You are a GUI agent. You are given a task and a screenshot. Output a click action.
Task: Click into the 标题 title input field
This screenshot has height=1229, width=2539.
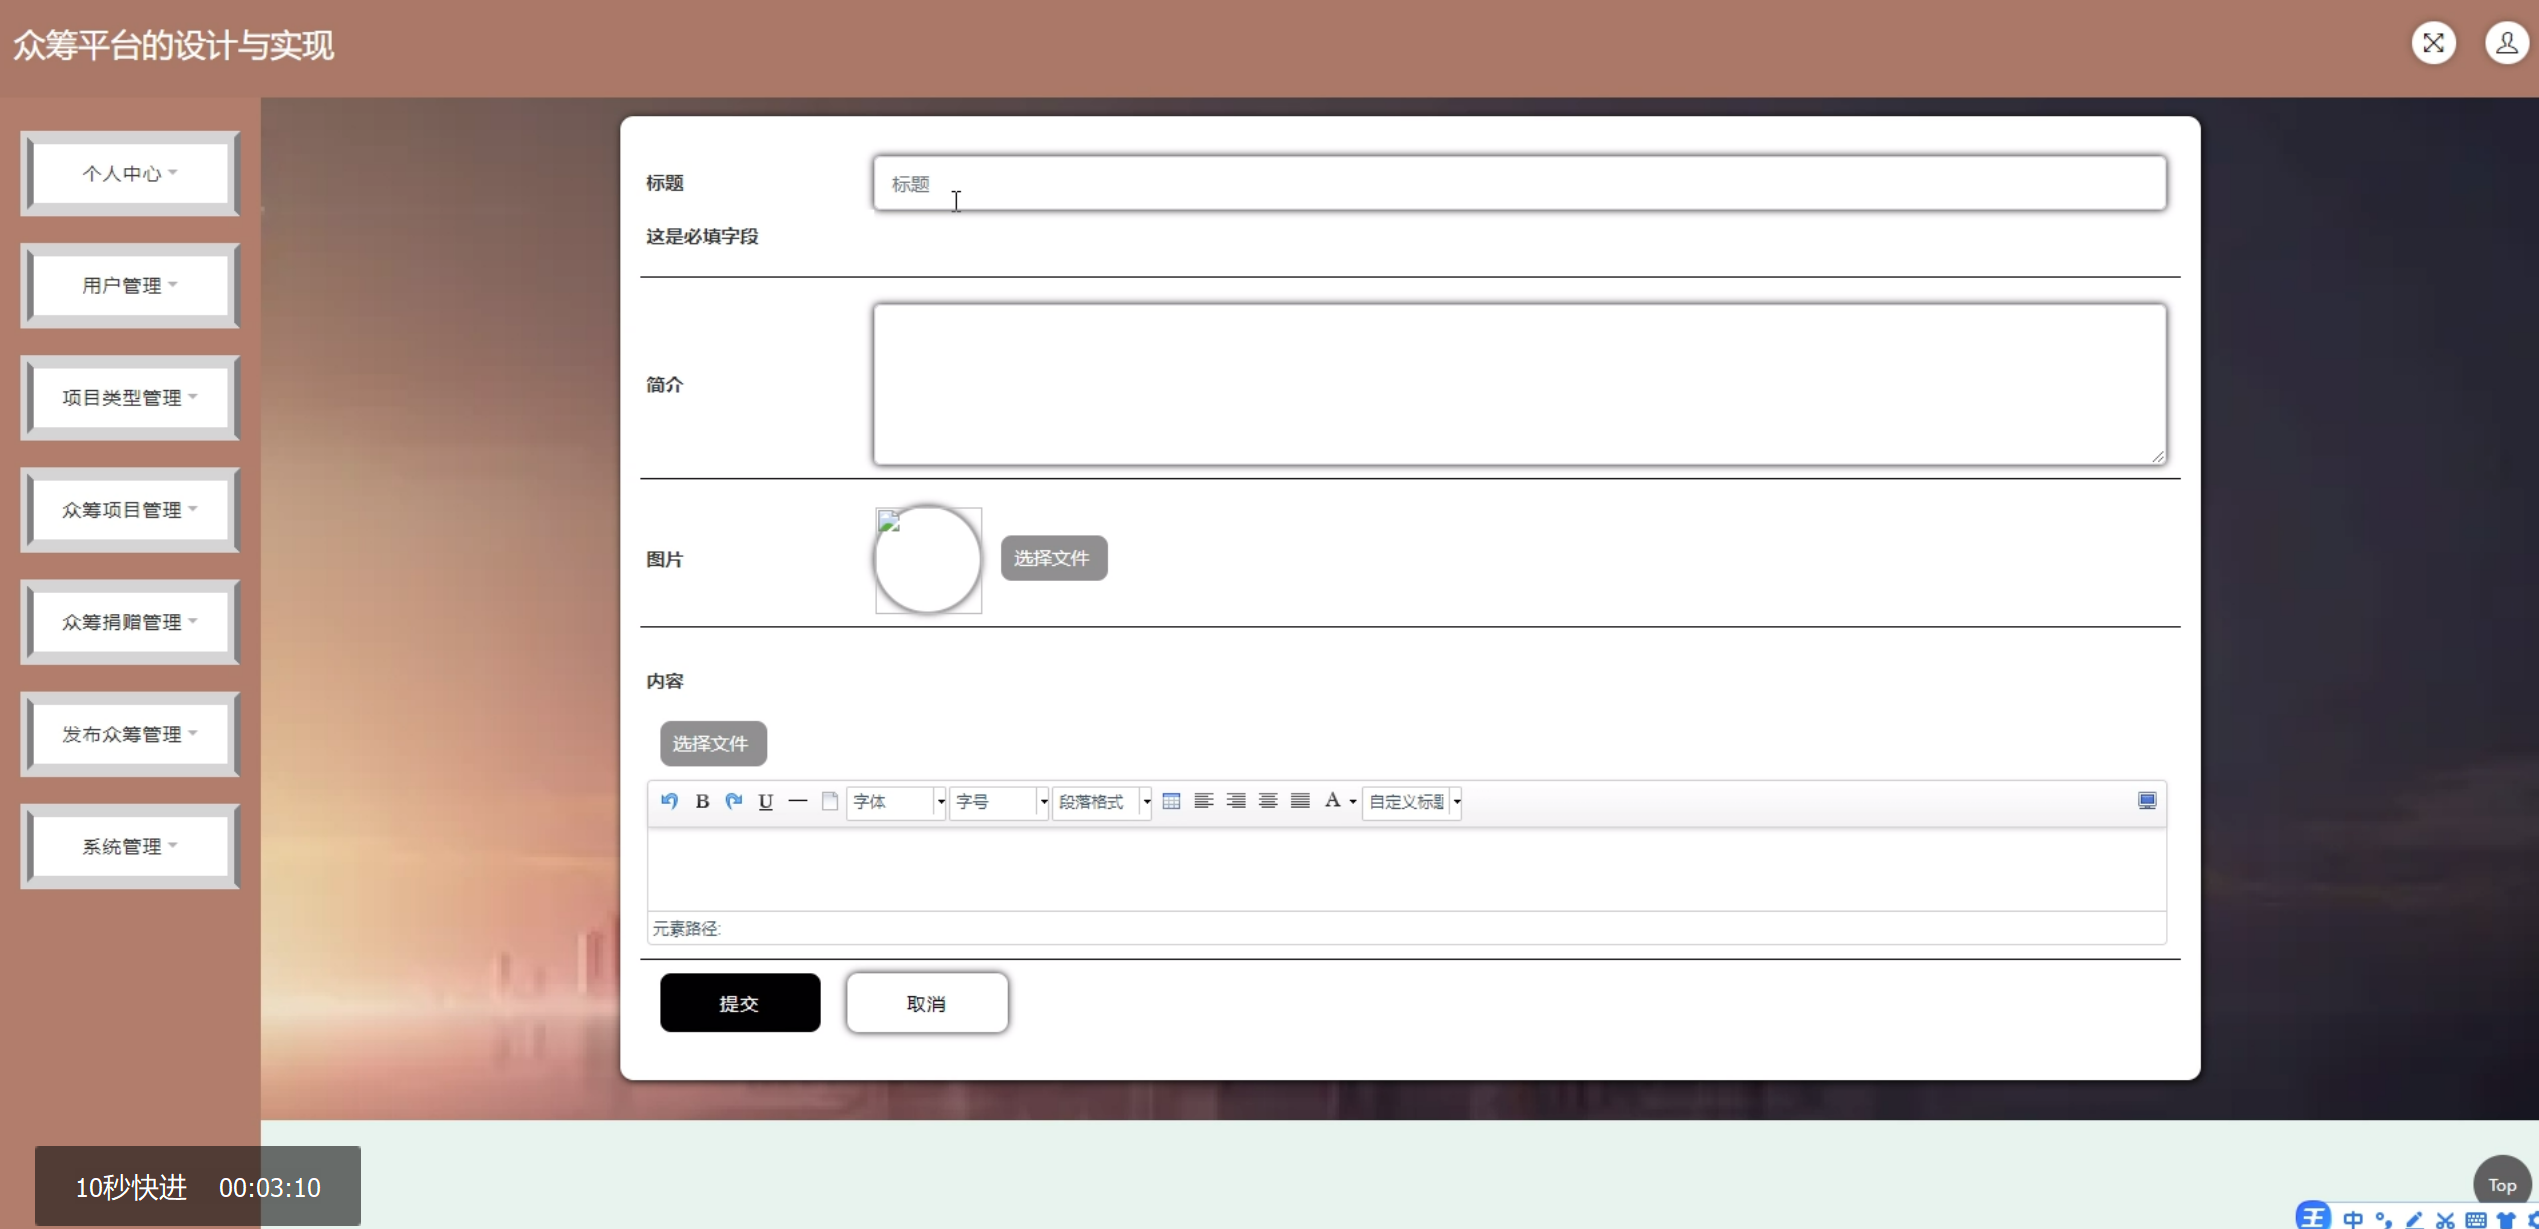pyautogui.click(x=1518, y=184)
